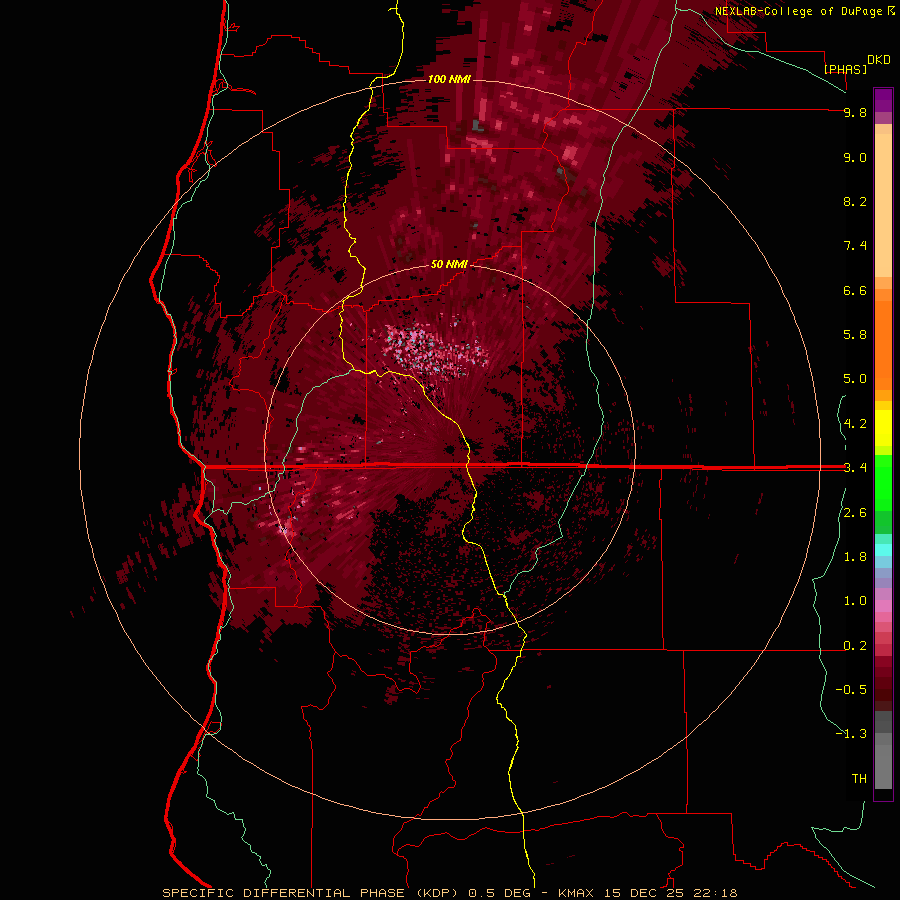The width and height of the screenshot is (900, 900).
Task: Click the 2.6 legend value
Action: (x=855, y=513)
